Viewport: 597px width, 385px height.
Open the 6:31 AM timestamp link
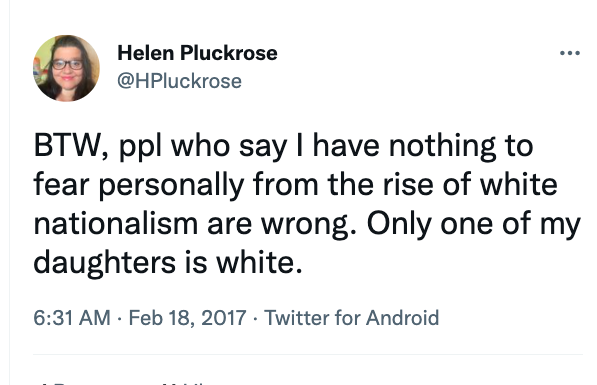(72, 318)
